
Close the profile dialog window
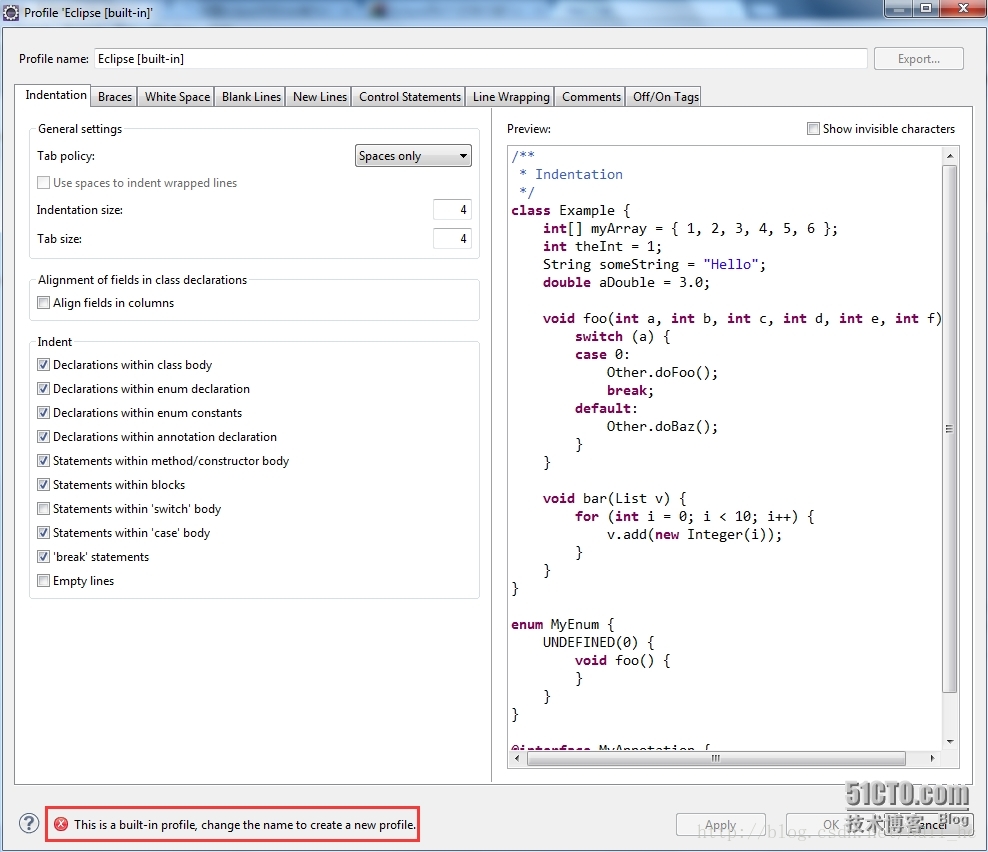pos(963,8)
